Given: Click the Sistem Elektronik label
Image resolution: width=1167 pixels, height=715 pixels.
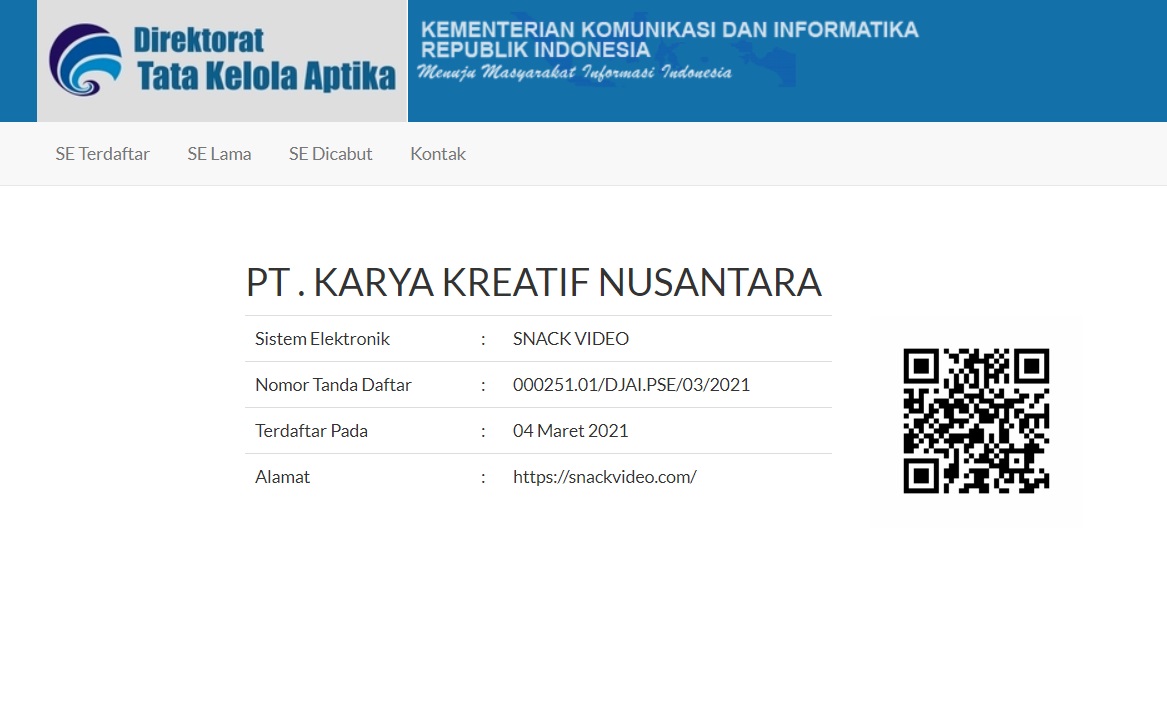Looking at the screenshot, I should pyautogui.click(x=322, y=339).
